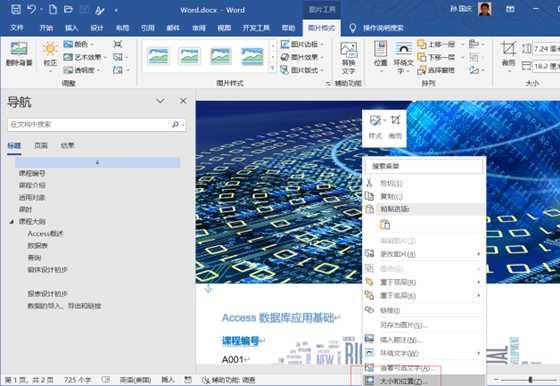
Task: Save the document from quick access toolbar
Action: pyautogui.click(x=16, y=9)
